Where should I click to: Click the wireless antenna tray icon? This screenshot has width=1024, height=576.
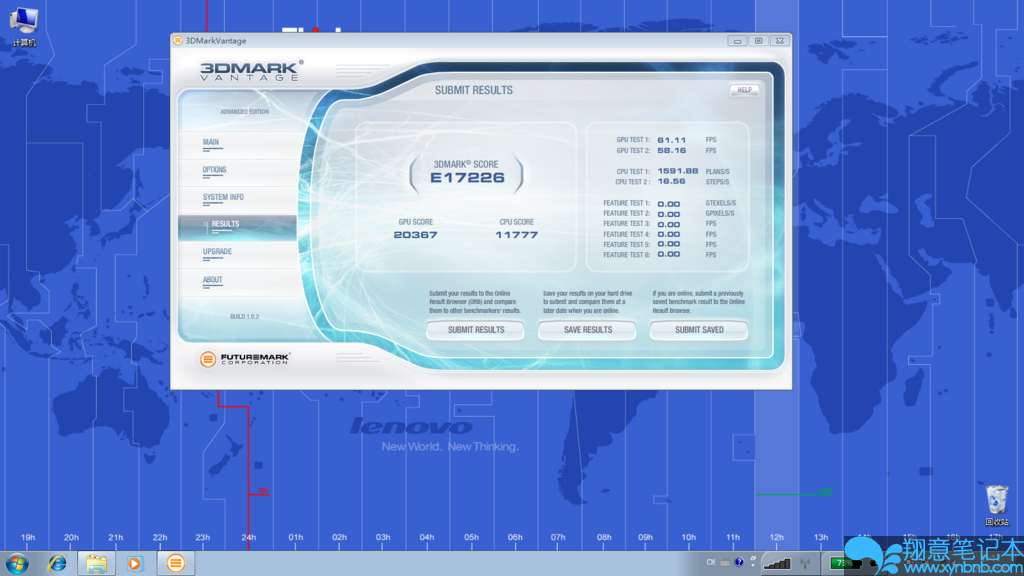click(x=805, y=563)
